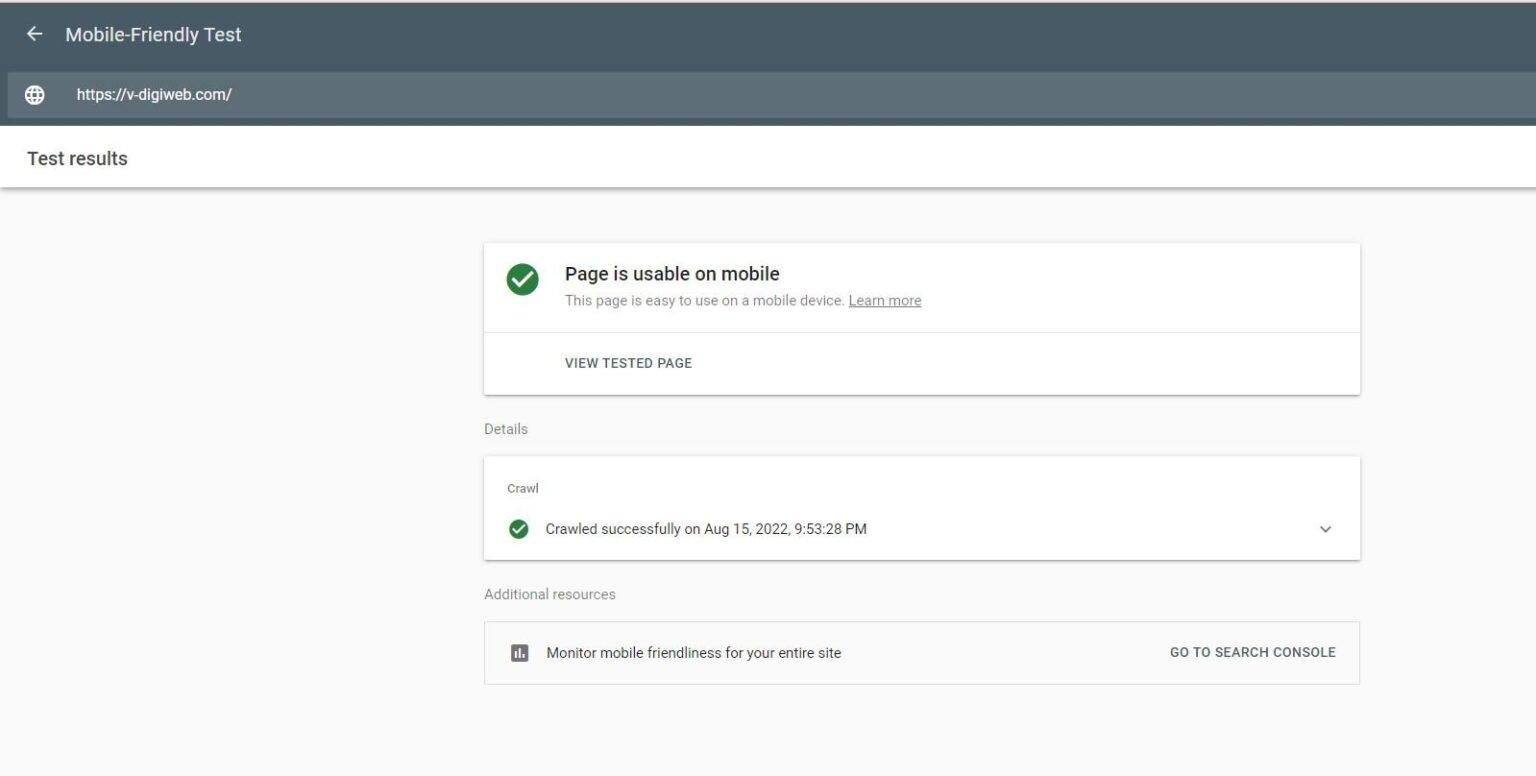Click GO TO SEARCH CONSOLE
This screenshot has width=1536, height=776.
(1252, 652)
